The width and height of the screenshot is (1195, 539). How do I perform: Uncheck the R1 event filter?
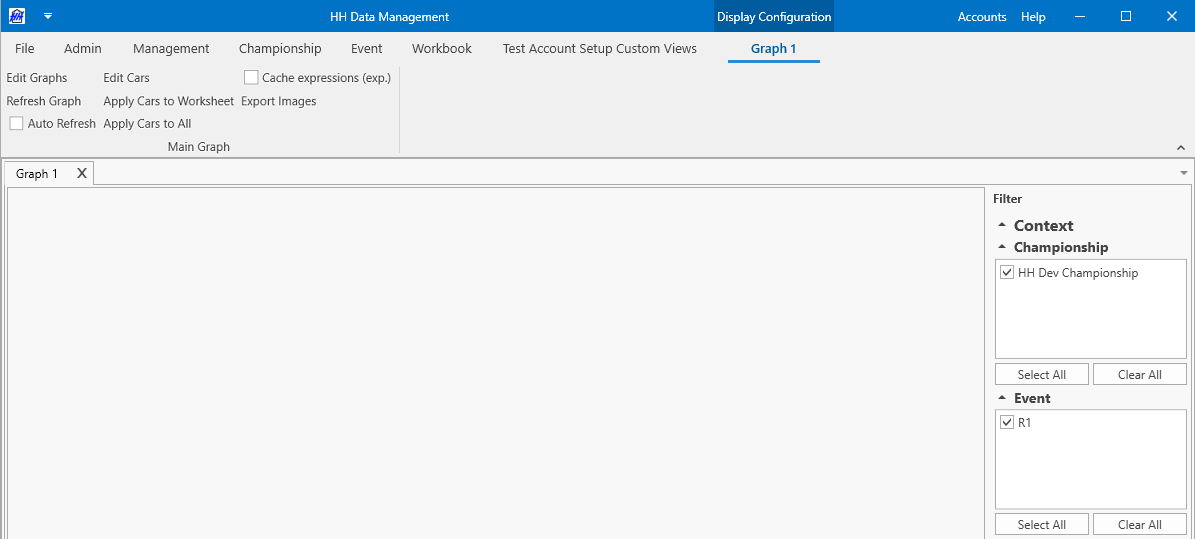pyautogui.click(x=1007, y=422)
